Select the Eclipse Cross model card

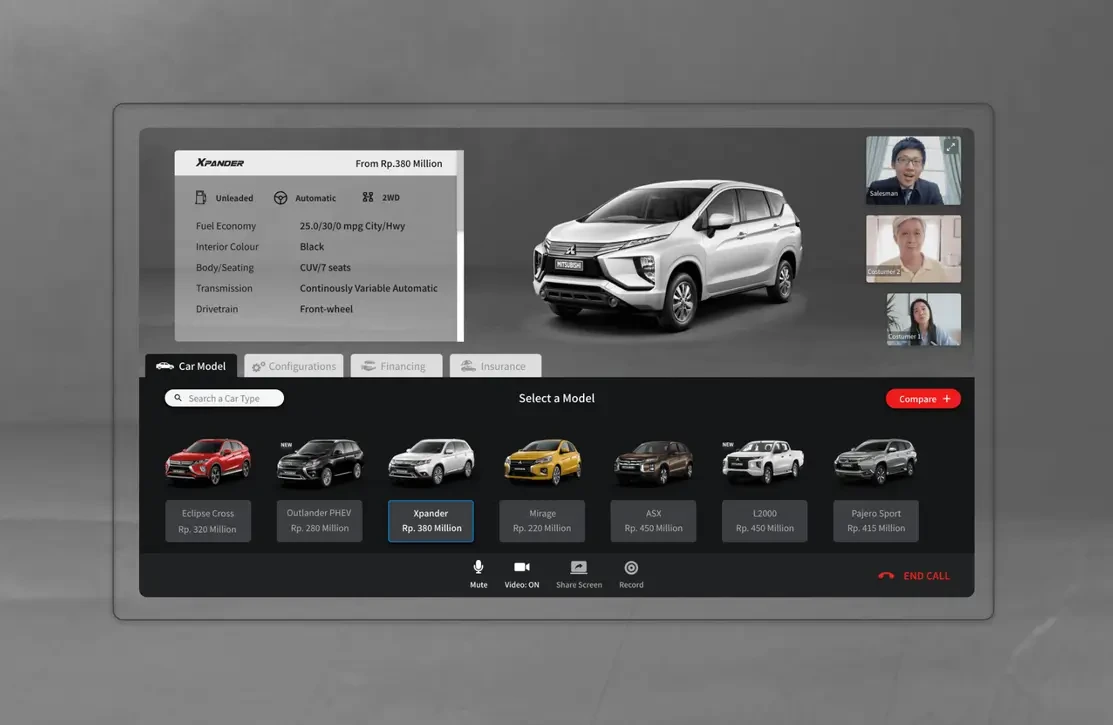click(x=208, y=521)
